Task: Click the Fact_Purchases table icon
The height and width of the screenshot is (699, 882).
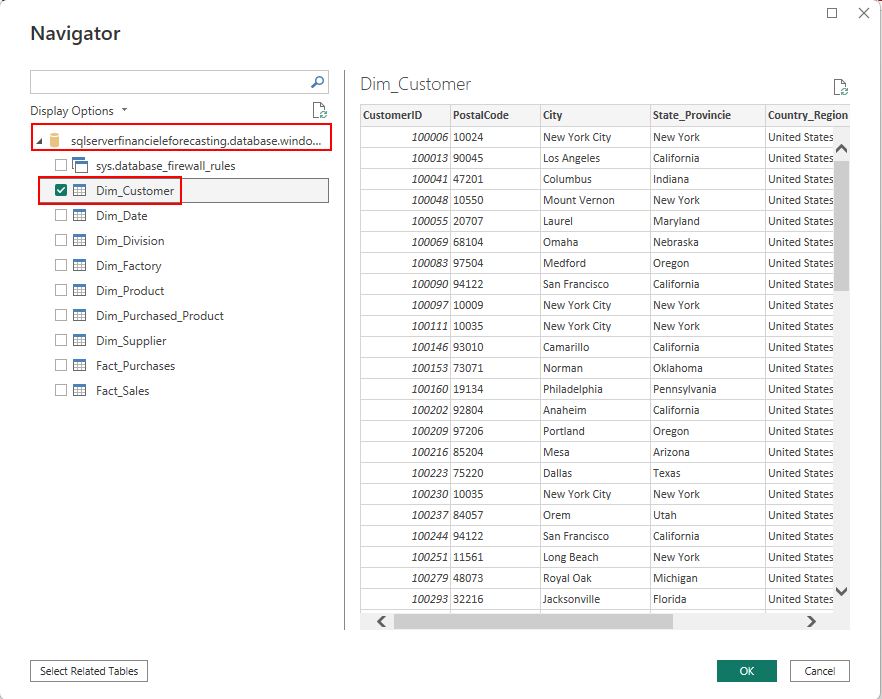Action: [80, 366]
